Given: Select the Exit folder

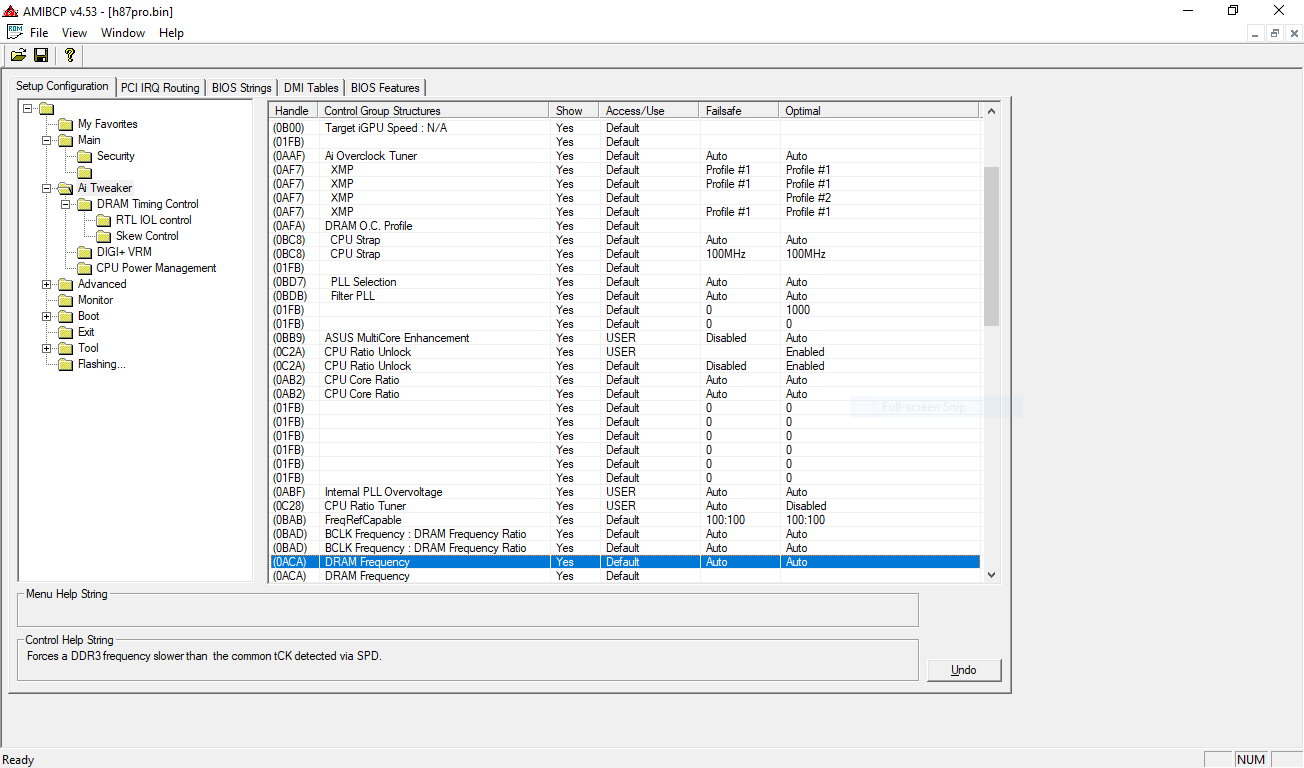Looking at the screenshot, I should (x=86, y=332).
